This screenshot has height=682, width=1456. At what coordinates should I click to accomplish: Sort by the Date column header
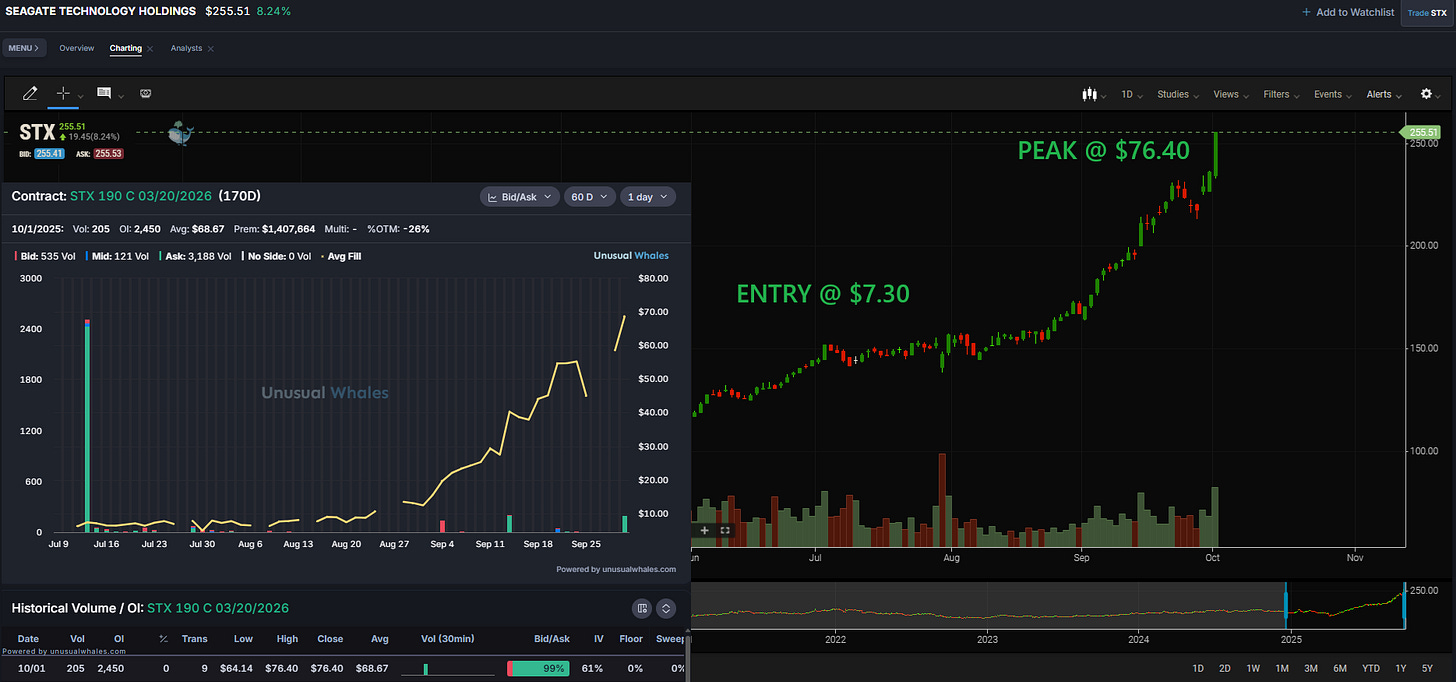click(x=28, y=639)
